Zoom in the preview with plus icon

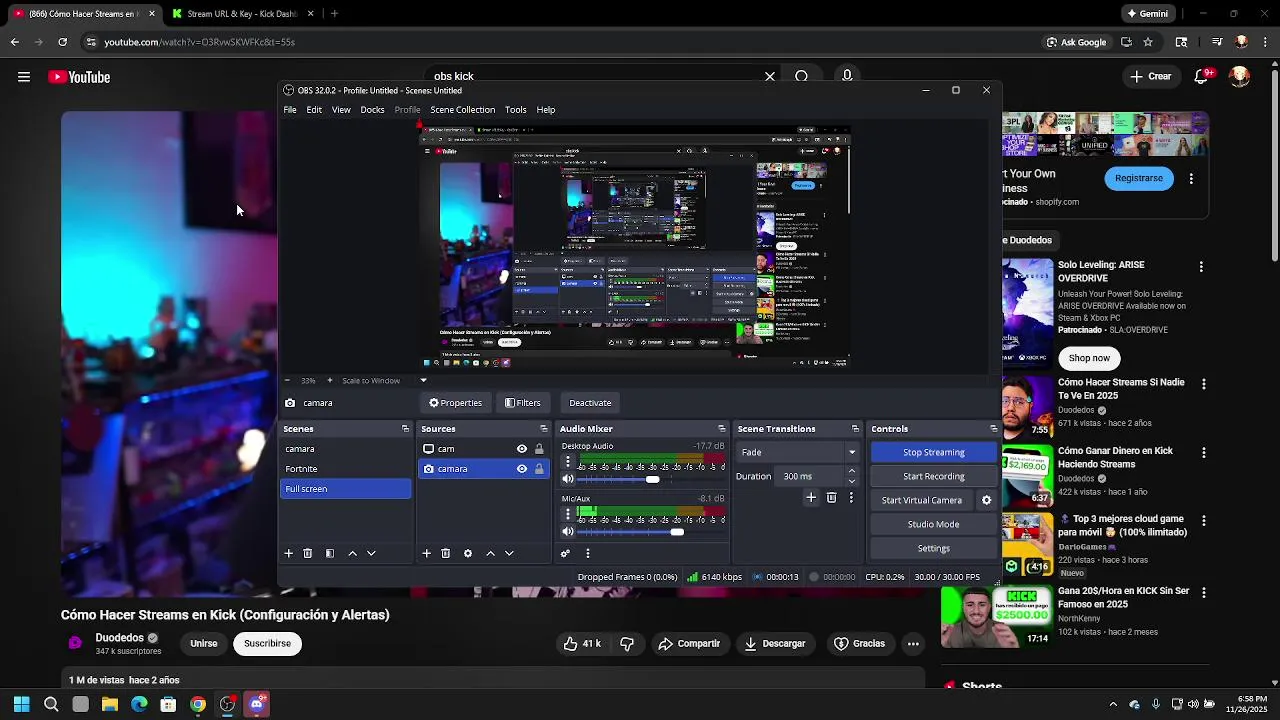click(330, 380)
